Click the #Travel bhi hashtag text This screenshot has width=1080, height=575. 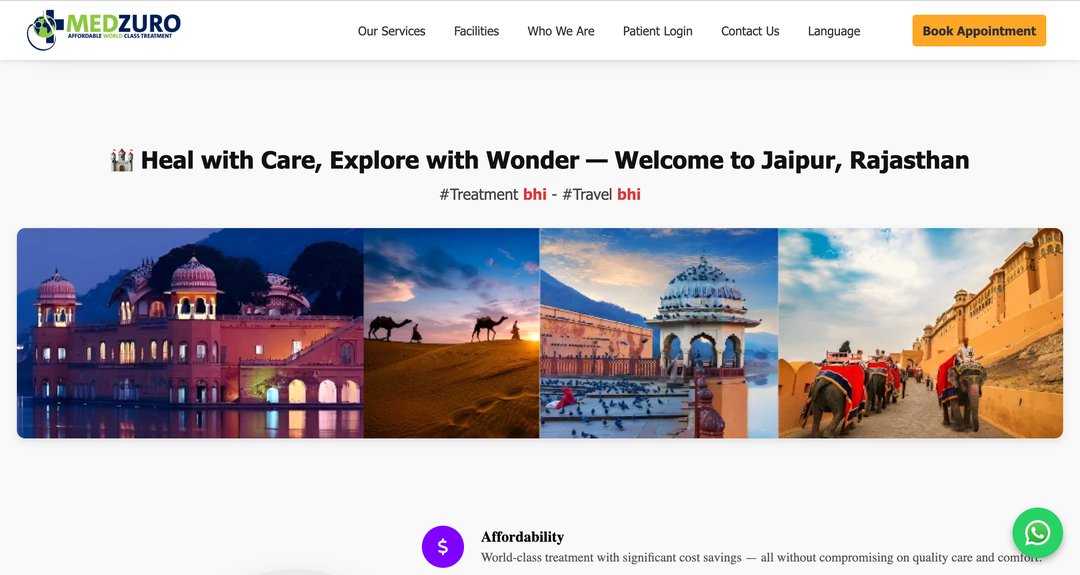click(x=601, y=194)
